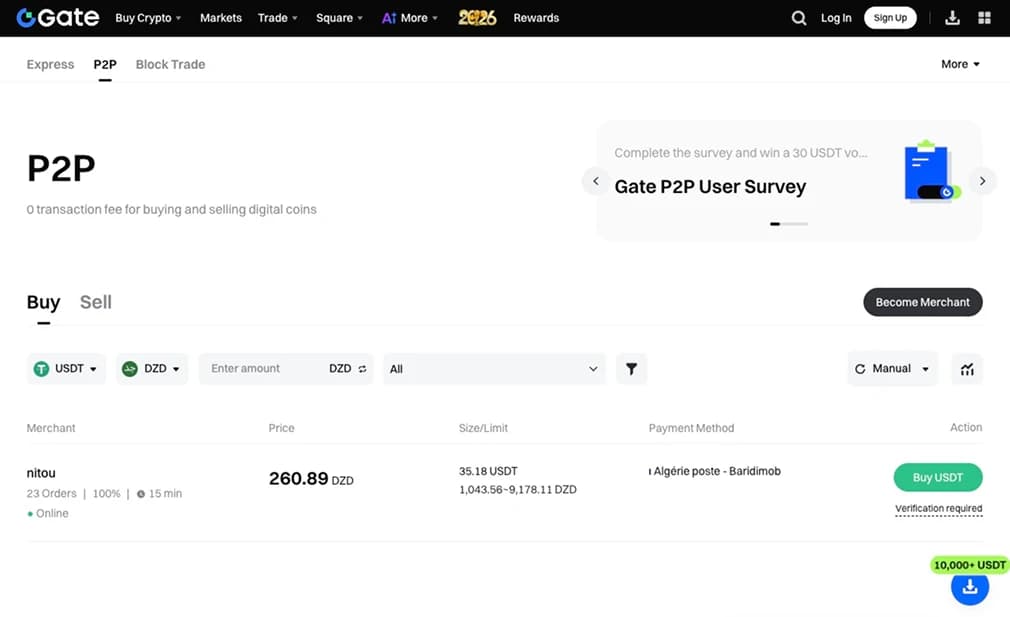Image resolution: width=1010 pixels, height=617 pixels.
Task: Click Become Merchant button
Action: 922,302
